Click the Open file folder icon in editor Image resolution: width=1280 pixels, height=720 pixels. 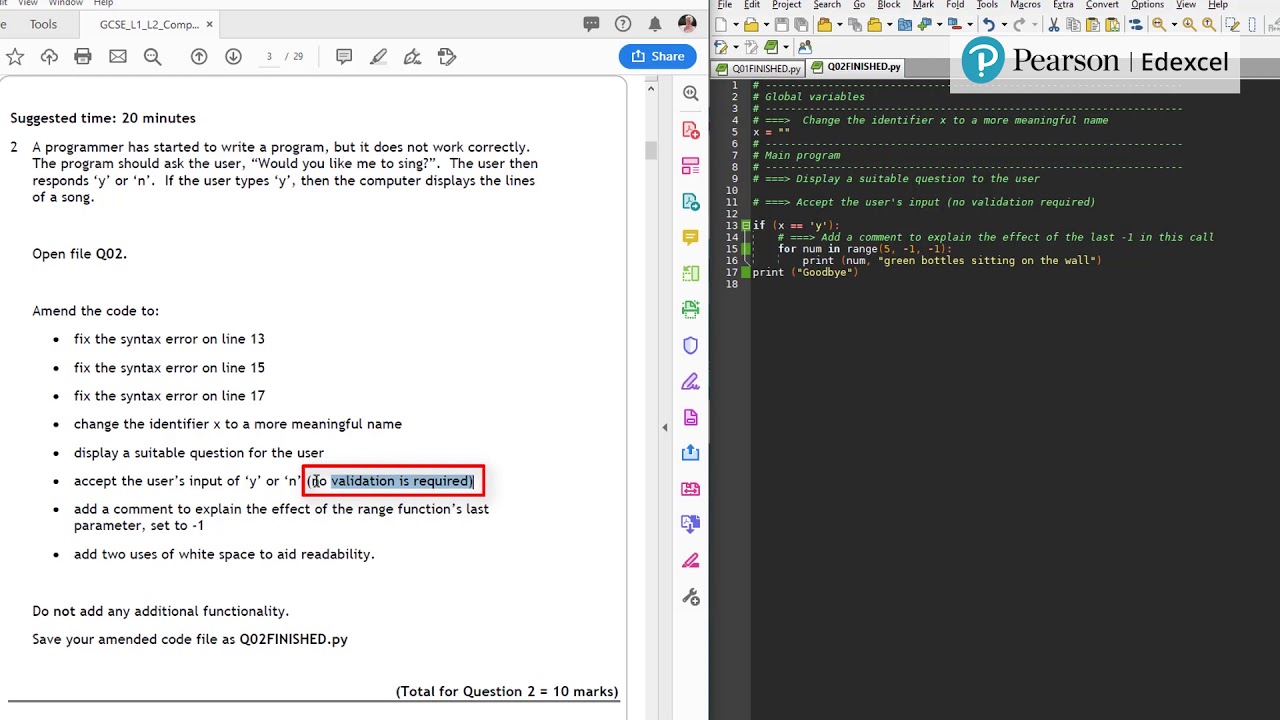tap(751, 24)
